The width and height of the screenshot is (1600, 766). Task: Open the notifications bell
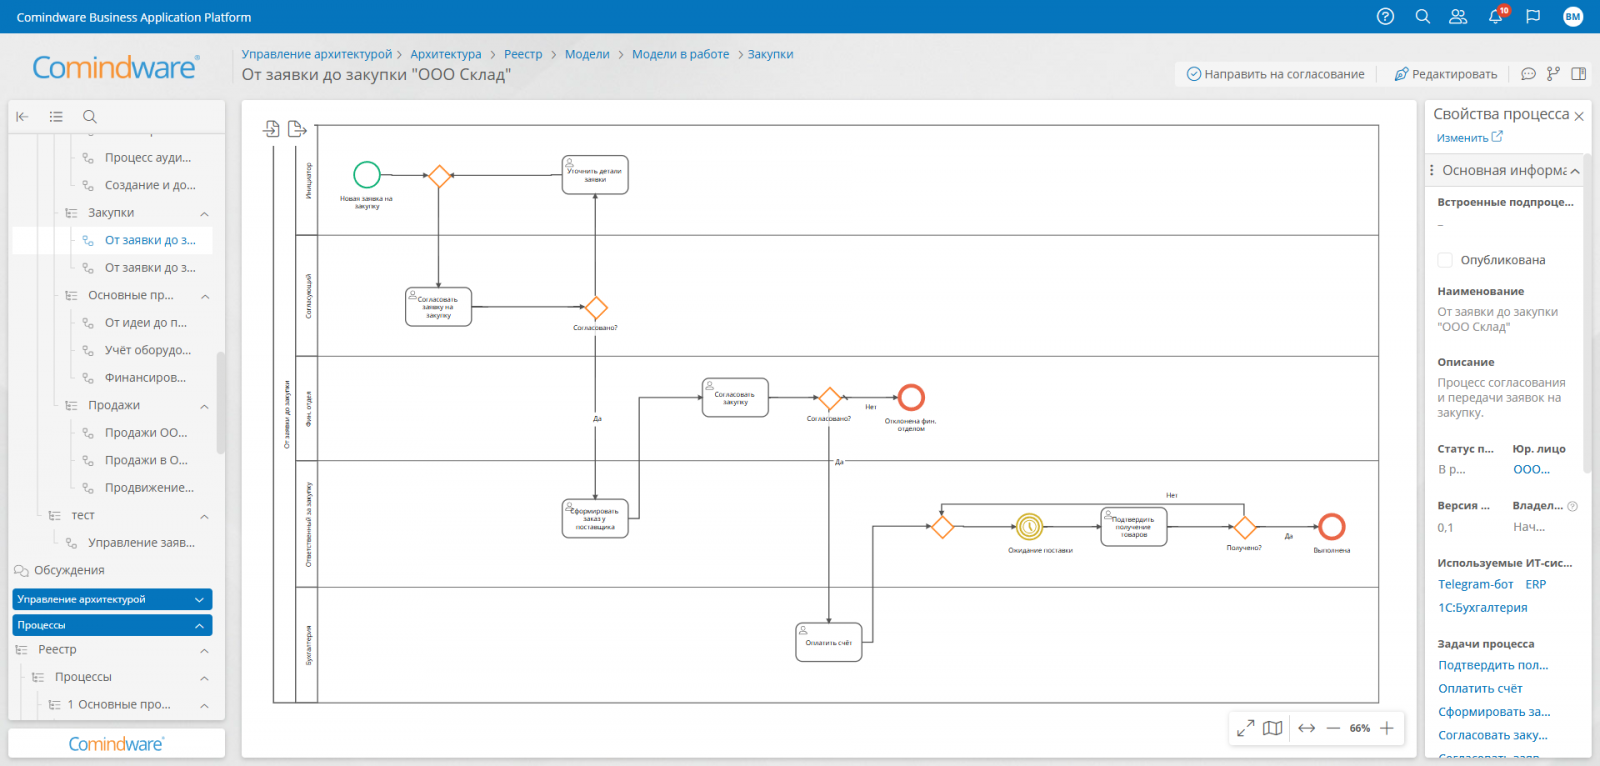[x=1495, y=16]
